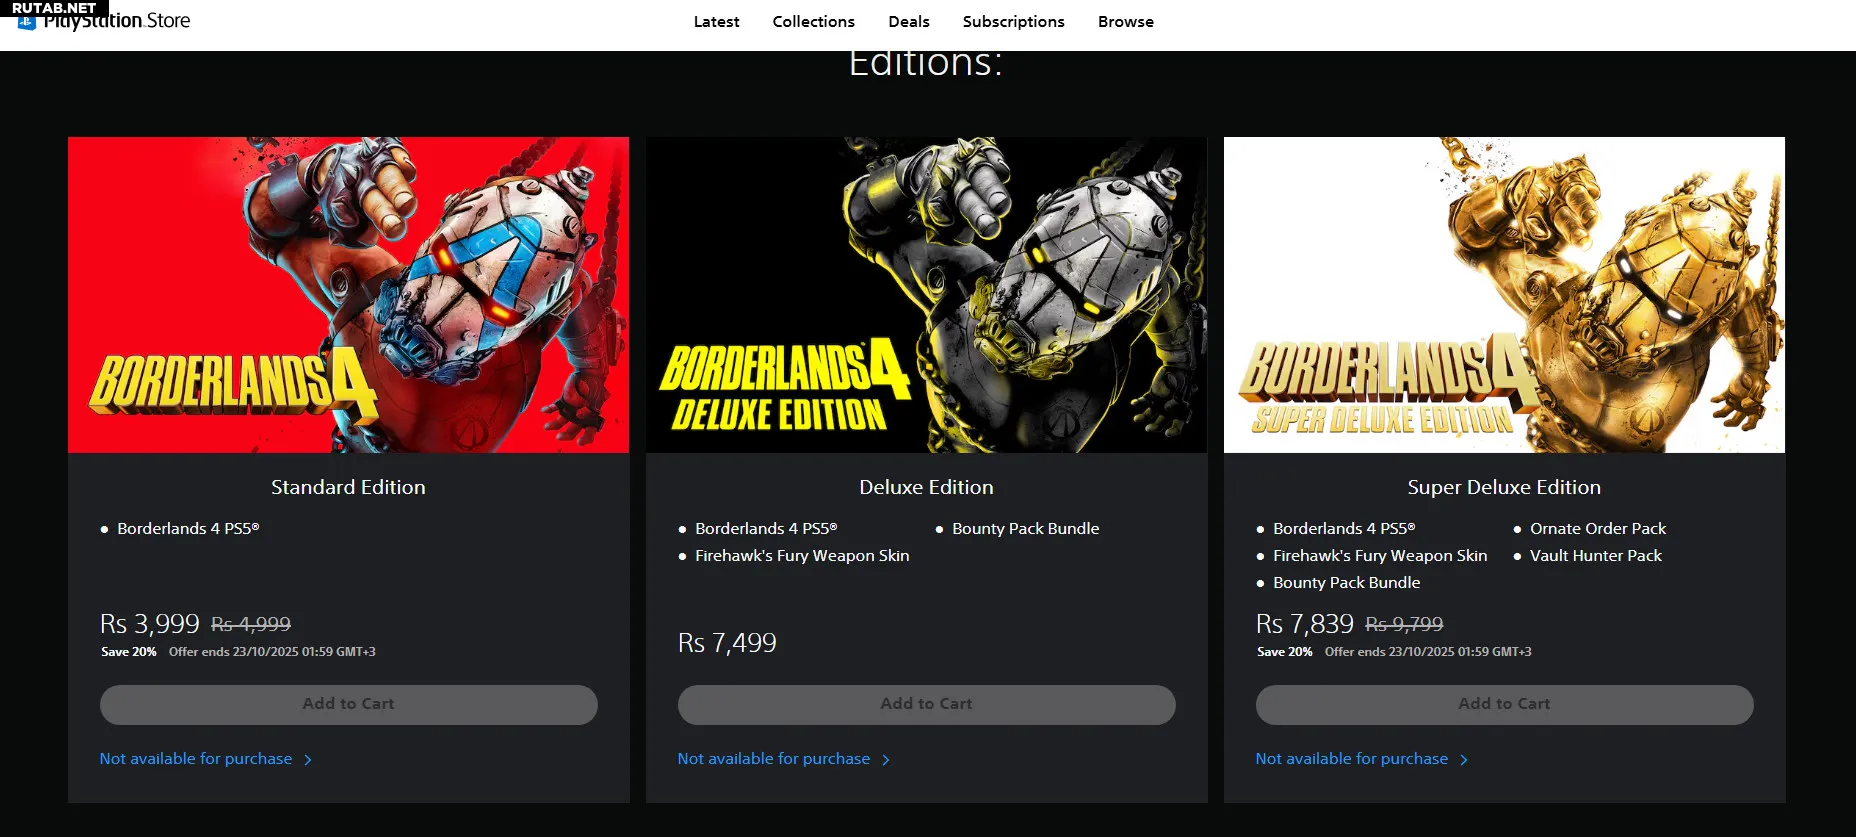The height and width of the screenshot is (837, 1856).
Task: Open Standard Edition 'Not available for purchase' link
Action: pyautogui.click(x=196, y=759)
